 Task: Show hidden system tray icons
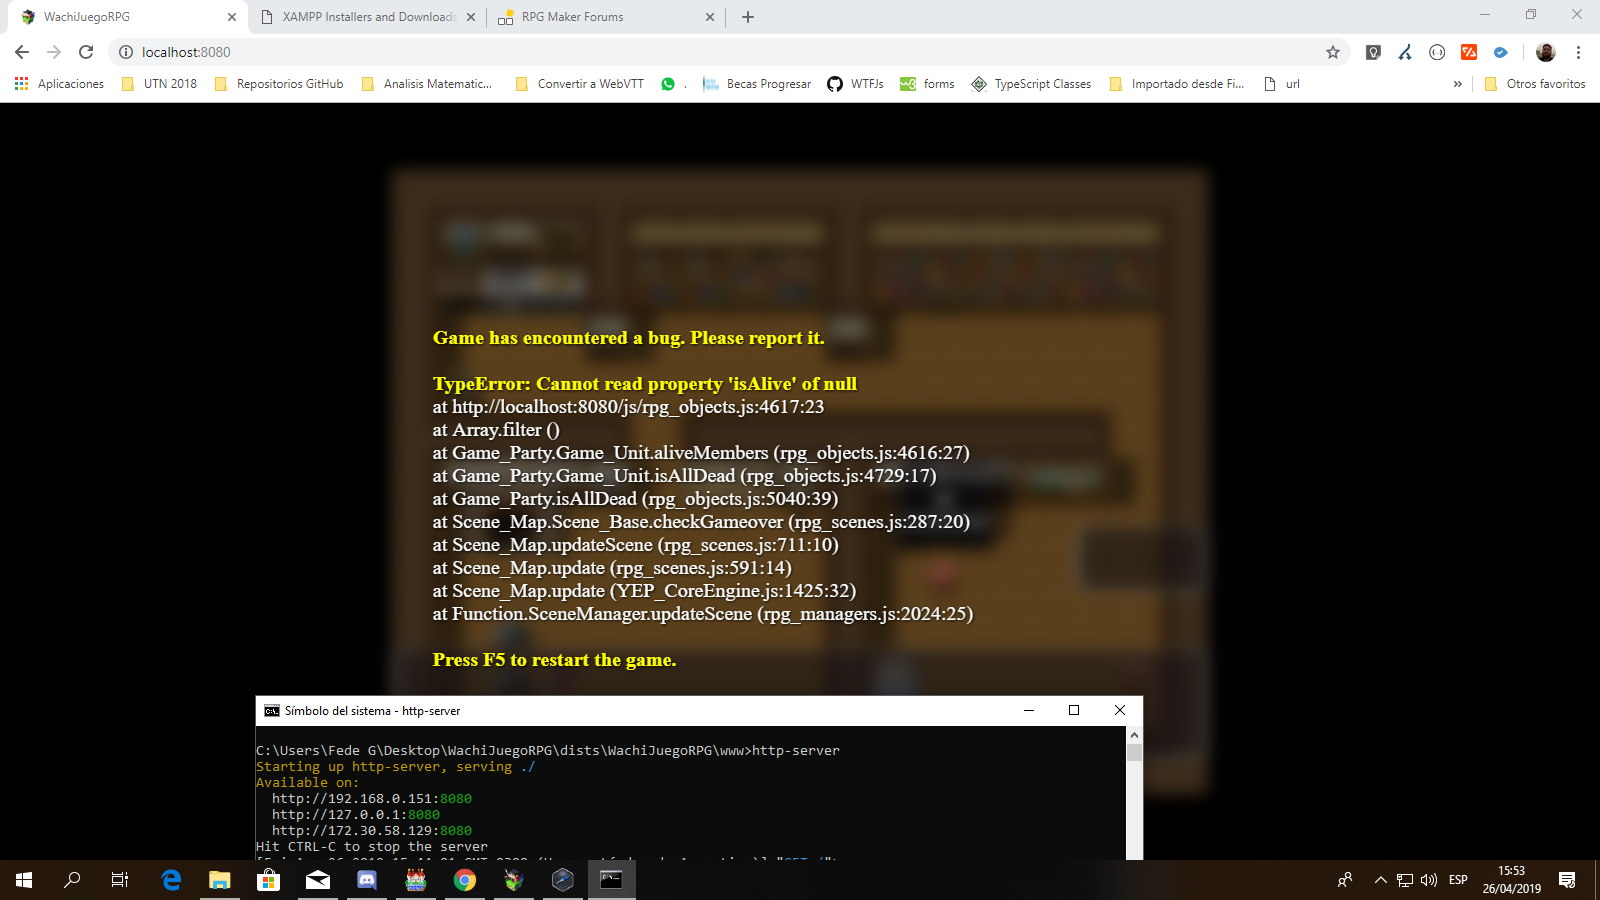pos(1380,880)
